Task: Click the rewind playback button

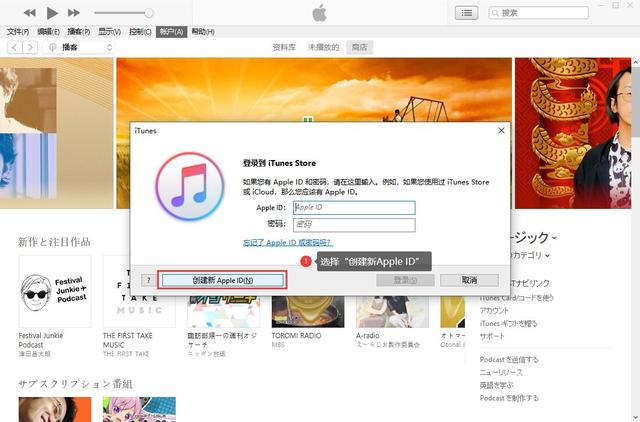Action: [29, 13]
